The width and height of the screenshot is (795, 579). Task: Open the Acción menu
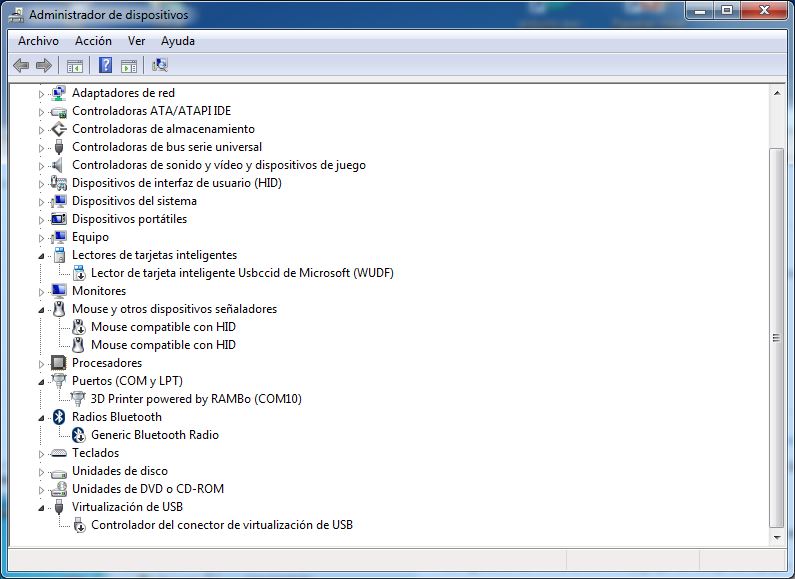pos(93,41)
